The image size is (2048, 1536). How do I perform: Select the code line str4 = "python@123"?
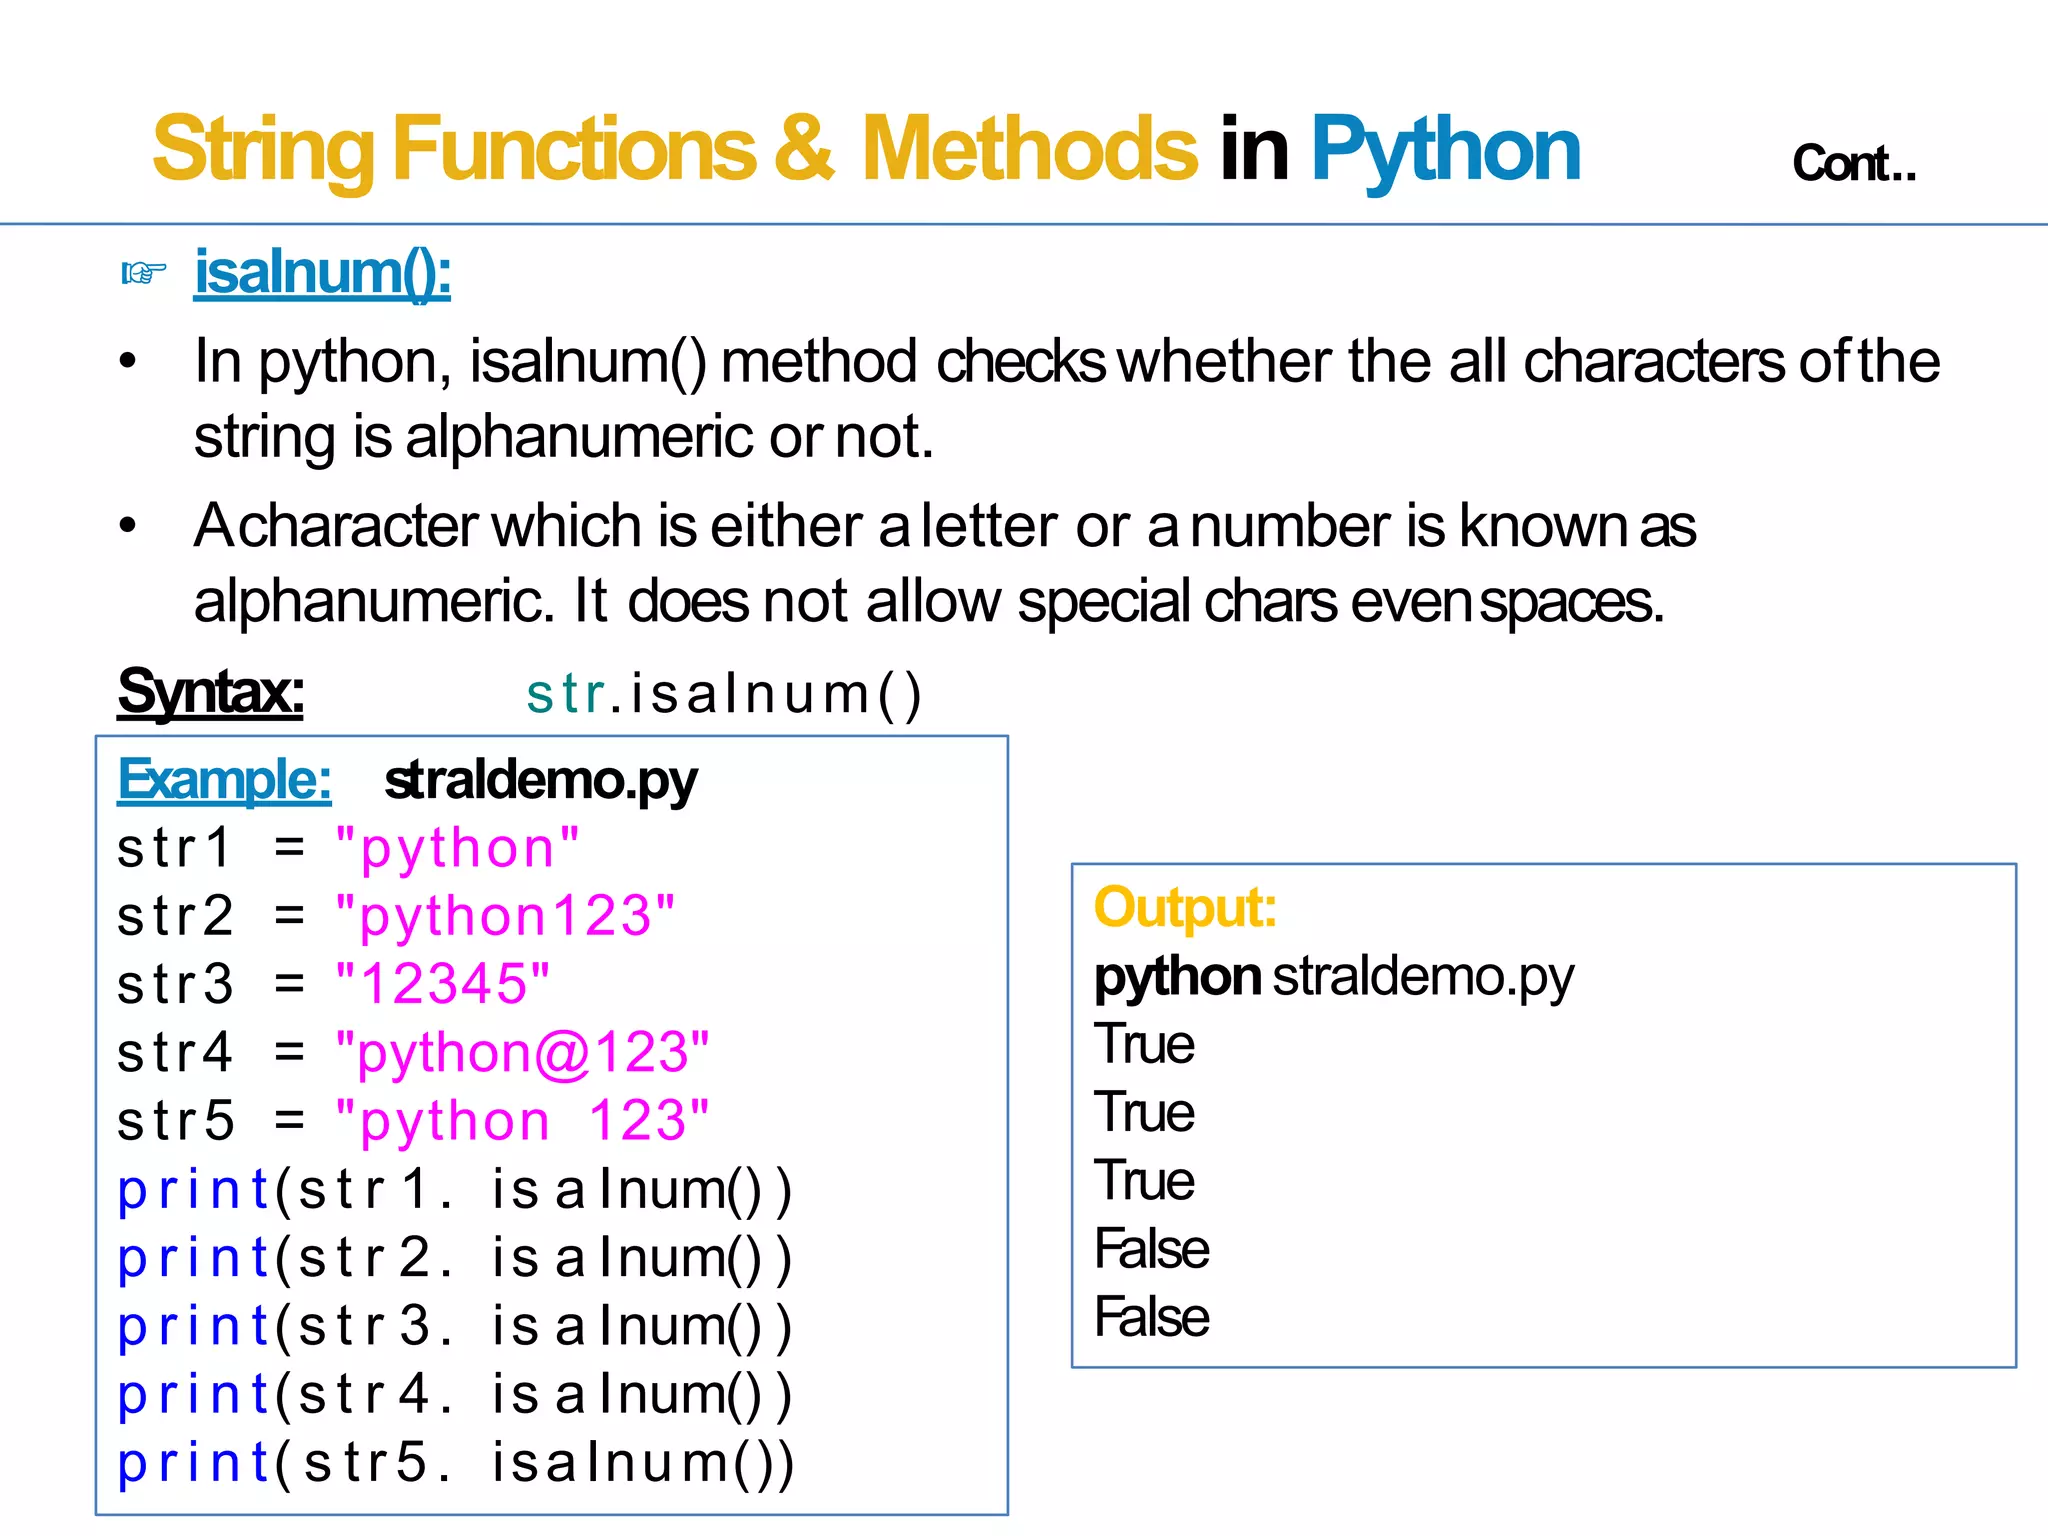pyautogui.click(x=413, y=1053)
